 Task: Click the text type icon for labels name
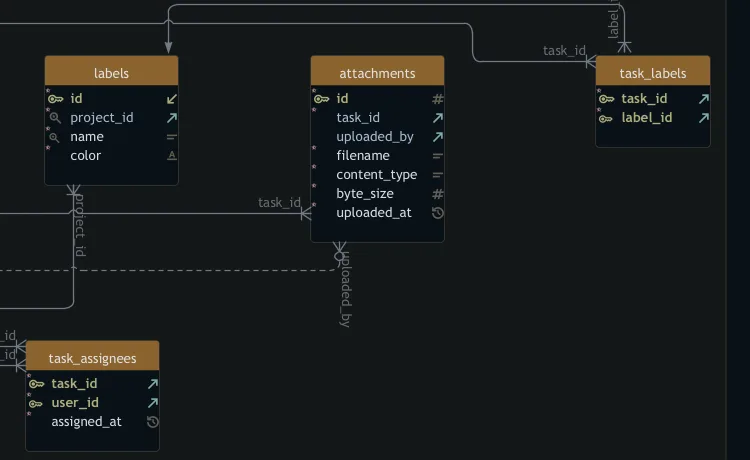pyautogui.click(x=172, y=137)
